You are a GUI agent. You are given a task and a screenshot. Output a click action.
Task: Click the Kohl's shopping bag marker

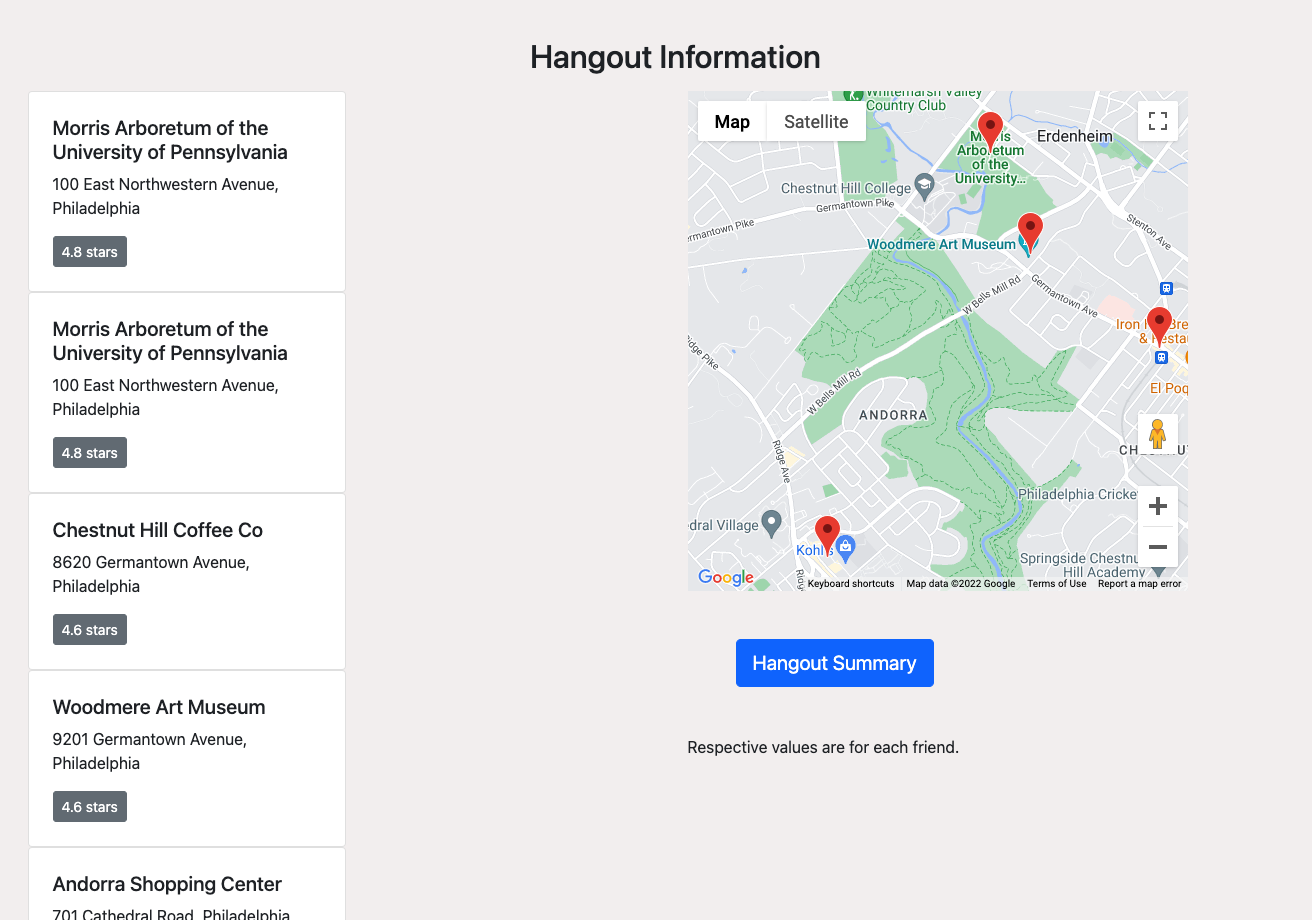pyautogui.click(x=846, y=547)
